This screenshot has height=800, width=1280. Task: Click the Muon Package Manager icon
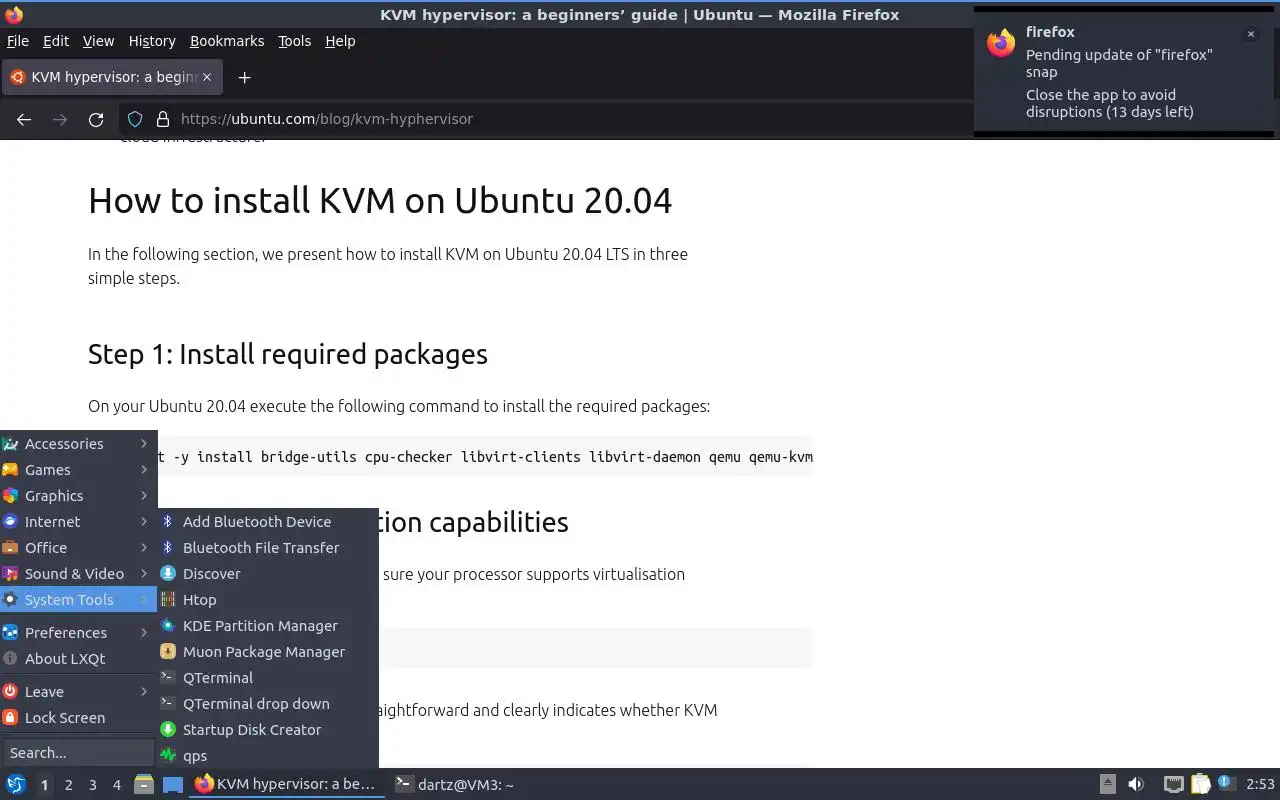[x=168, y=651]
